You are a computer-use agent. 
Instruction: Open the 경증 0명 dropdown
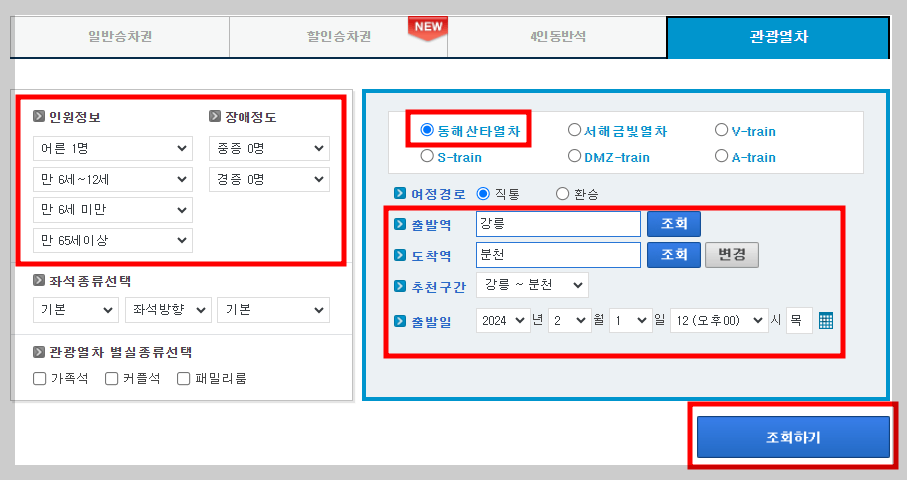pyautogui.click(x=270, y=179)
